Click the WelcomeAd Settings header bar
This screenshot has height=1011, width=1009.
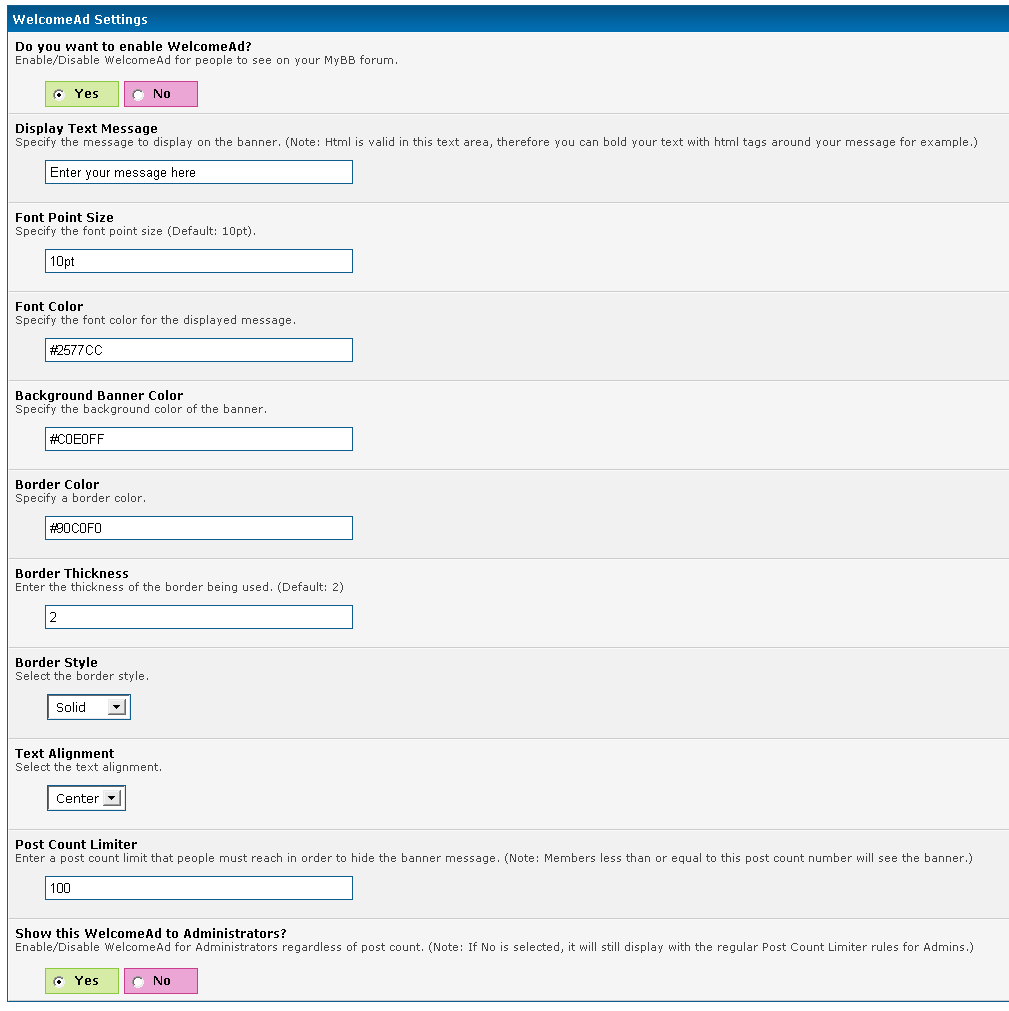(x=504, y=19)
